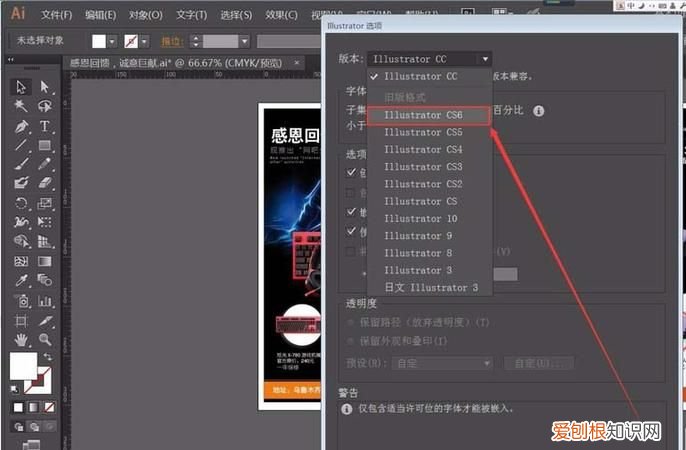Set paint mode to None in toolbox
686x450 pixels.
(50, 408)
